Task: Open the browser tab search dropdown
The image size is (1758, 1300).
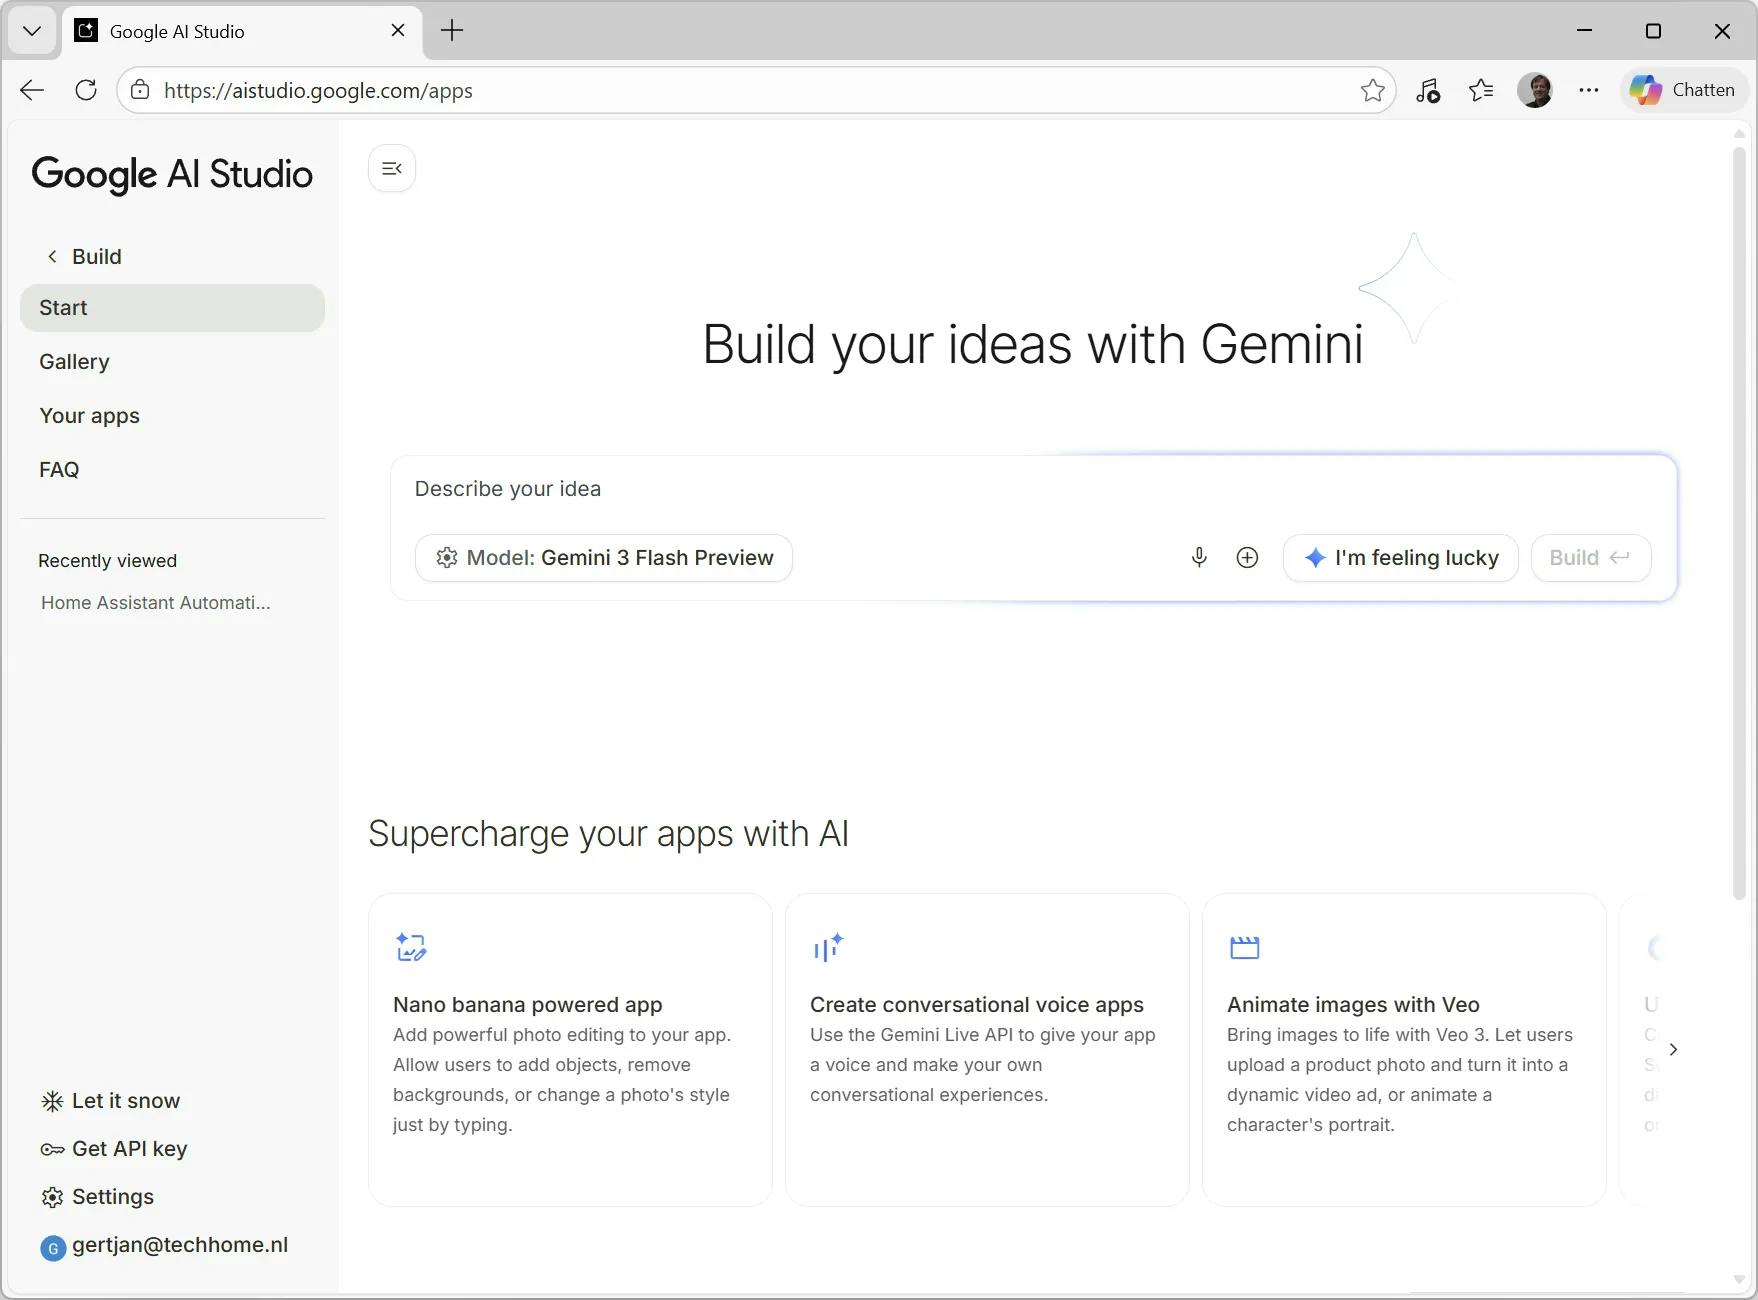Action: 32,31
